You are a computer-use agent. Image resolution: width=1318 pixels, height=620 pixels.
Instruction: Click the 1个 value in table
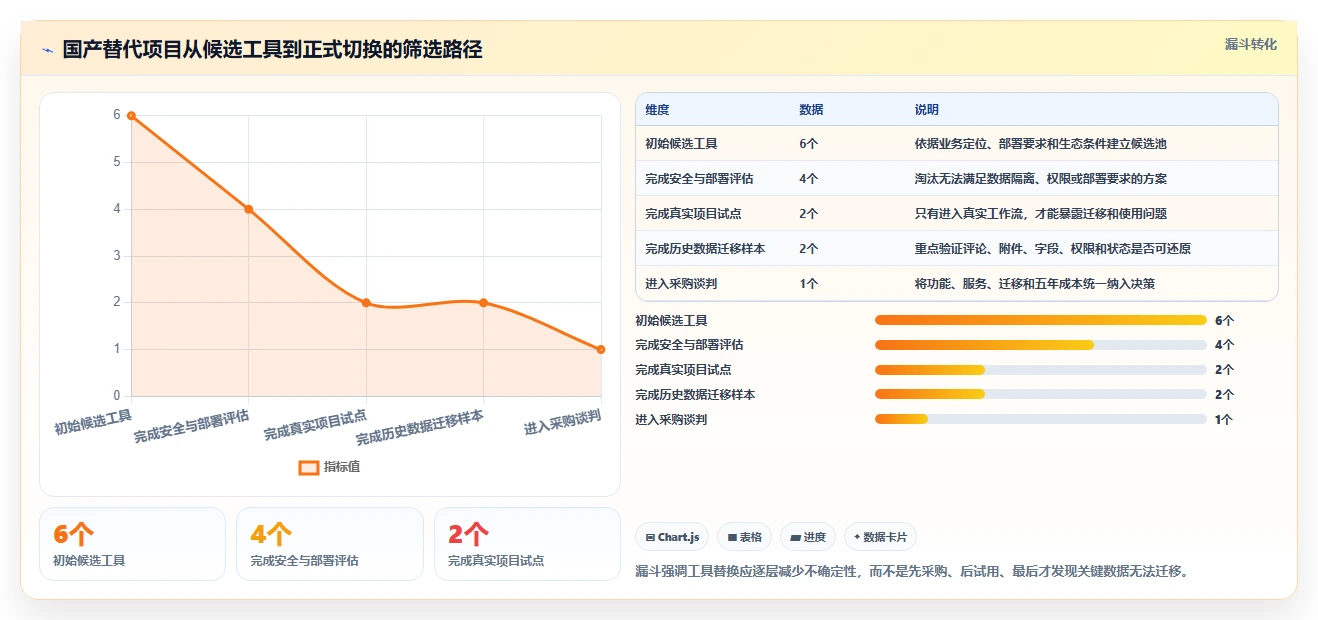[808, 284]
